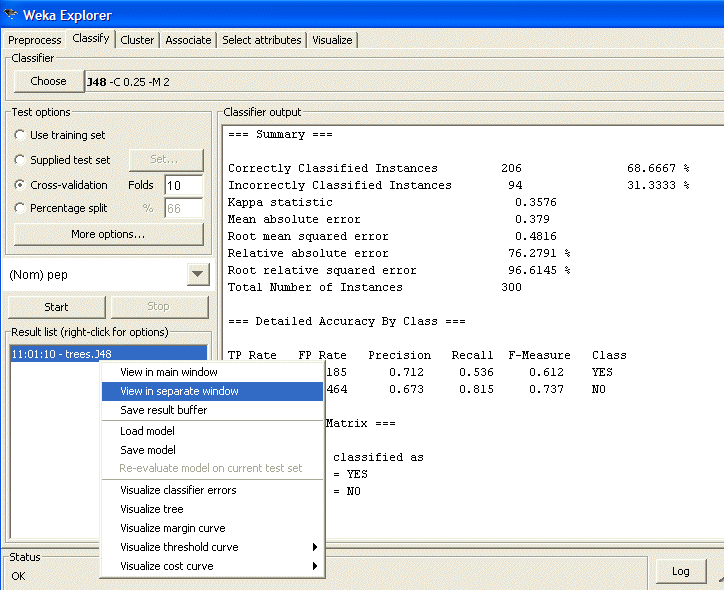Choose the Percentage split radio button

[20, 208]
